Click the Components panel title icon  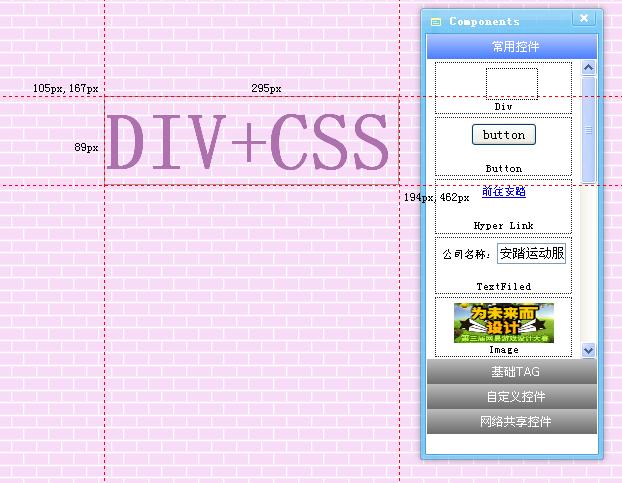436,22
